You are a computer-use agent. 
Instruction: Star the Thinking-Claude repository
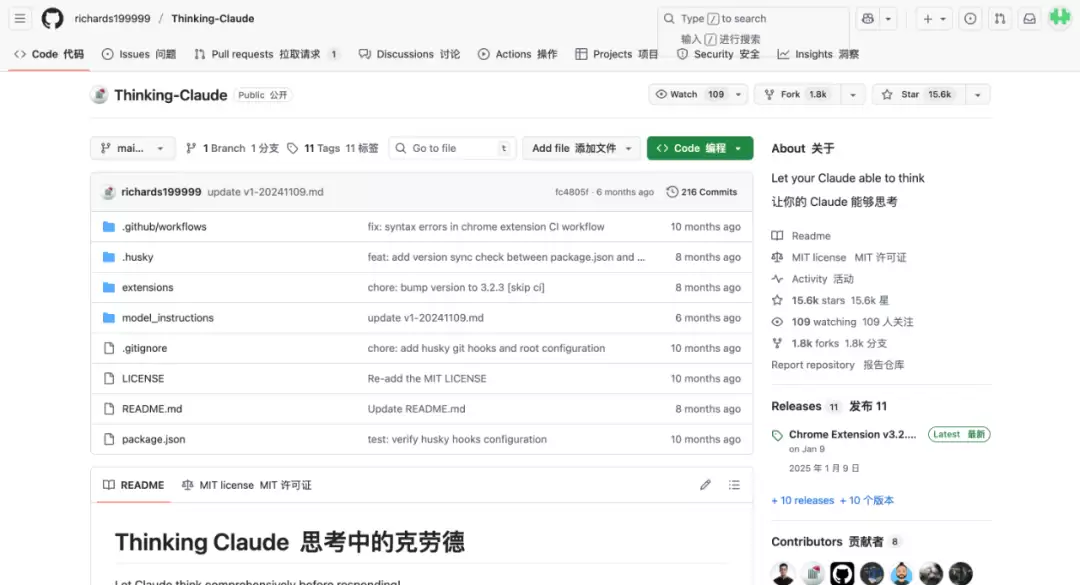[x=915, y=94]
